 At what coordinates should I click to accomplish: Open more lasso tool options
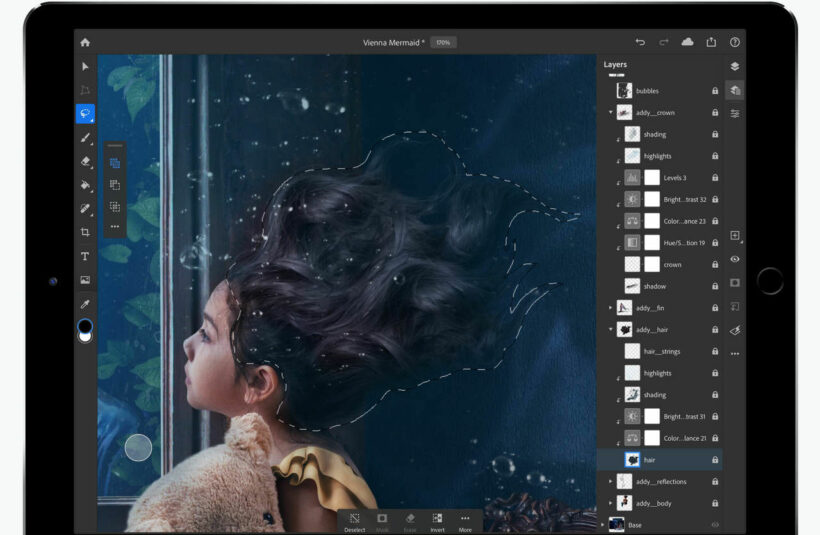(x=115, y=226)
